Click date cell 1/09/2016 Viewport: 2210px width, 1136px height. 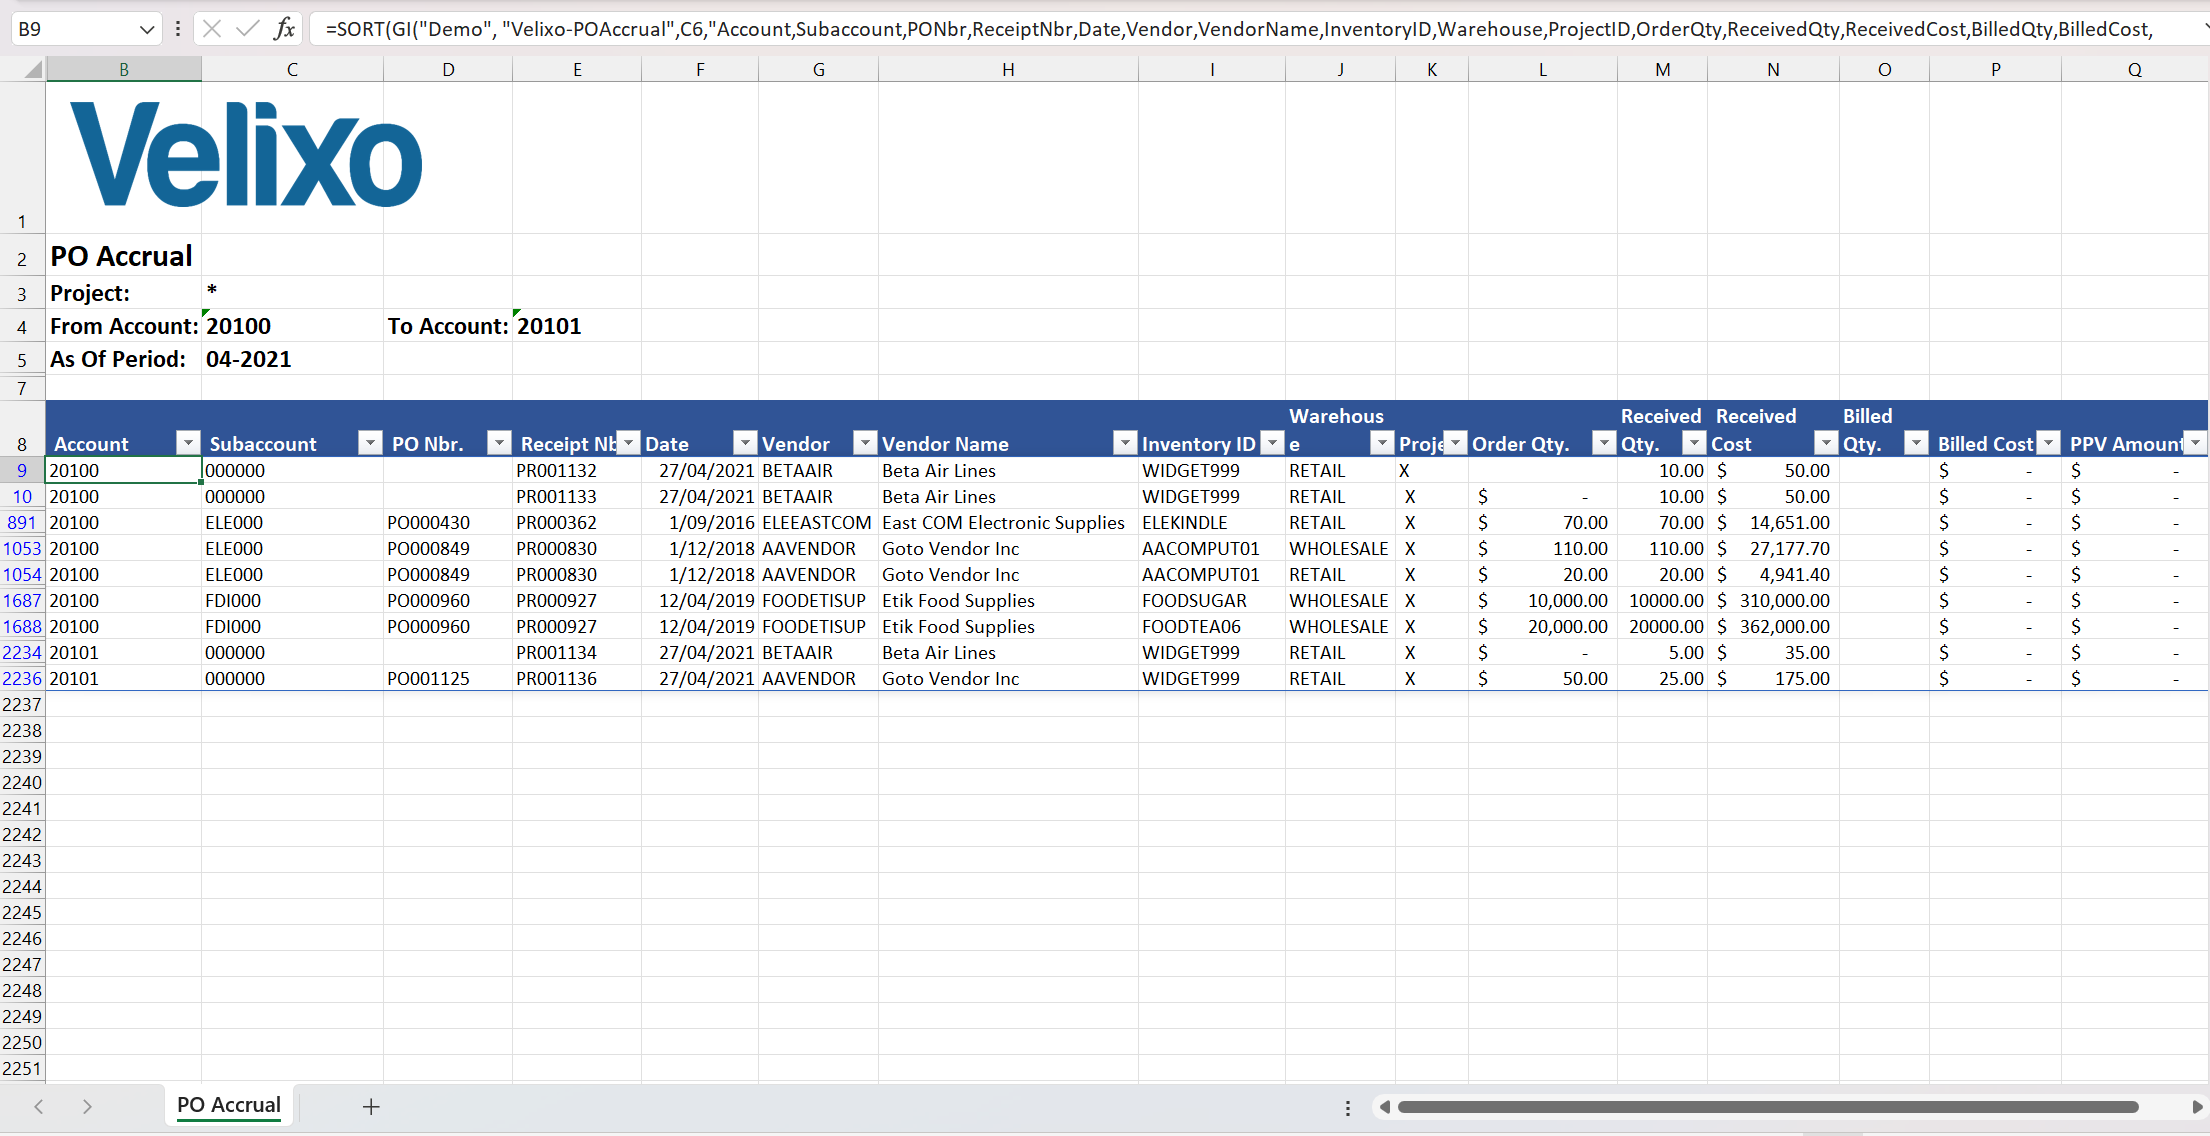click(700, 522)
